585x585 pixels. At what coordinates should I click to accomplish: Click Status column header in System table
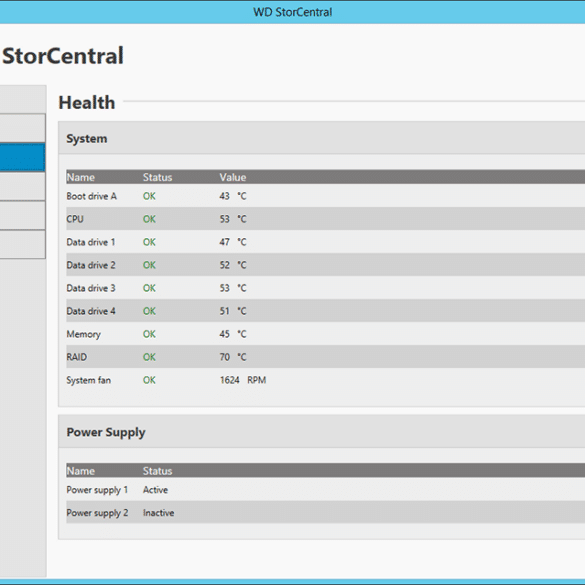pos(157,177)
